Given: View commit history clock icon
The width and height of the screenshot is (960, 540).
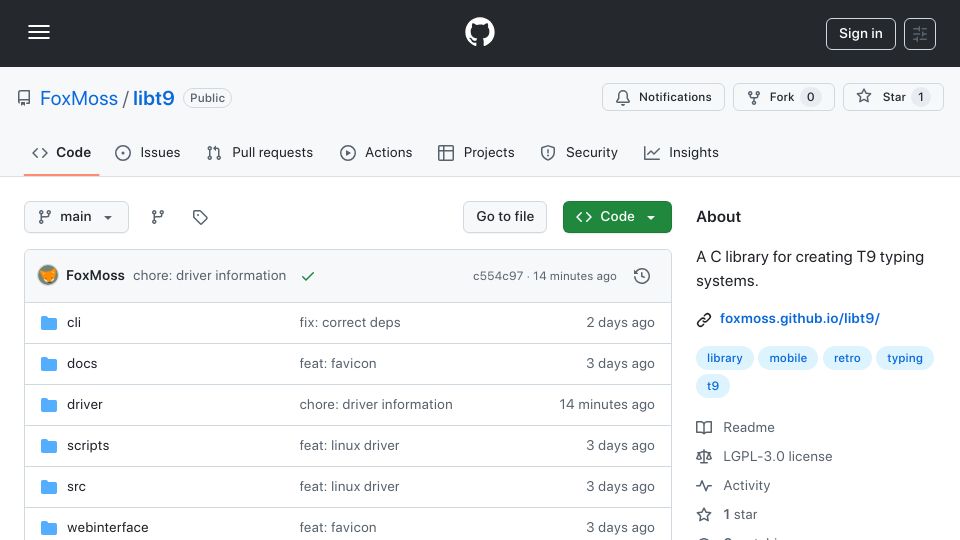Looking at the screenshot, I should [642, 276].
